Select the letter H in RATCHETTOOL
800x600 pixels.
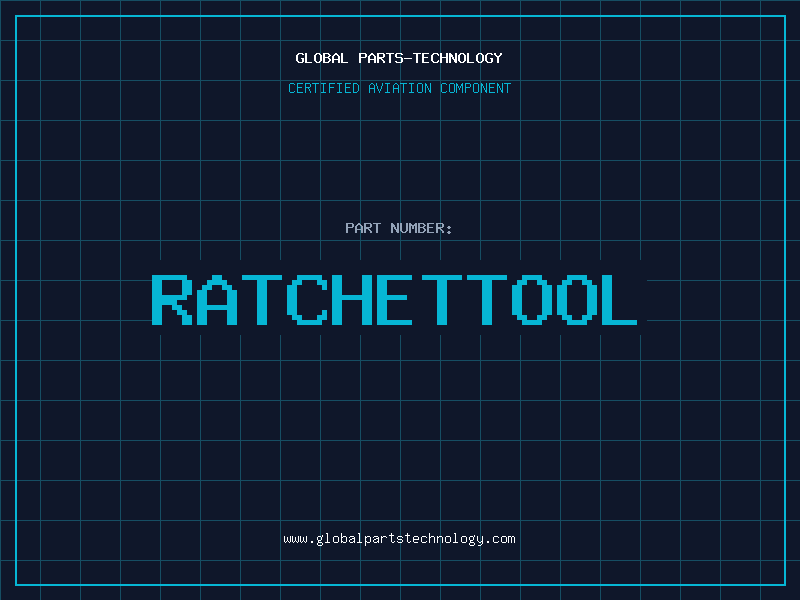pos(350,300)
